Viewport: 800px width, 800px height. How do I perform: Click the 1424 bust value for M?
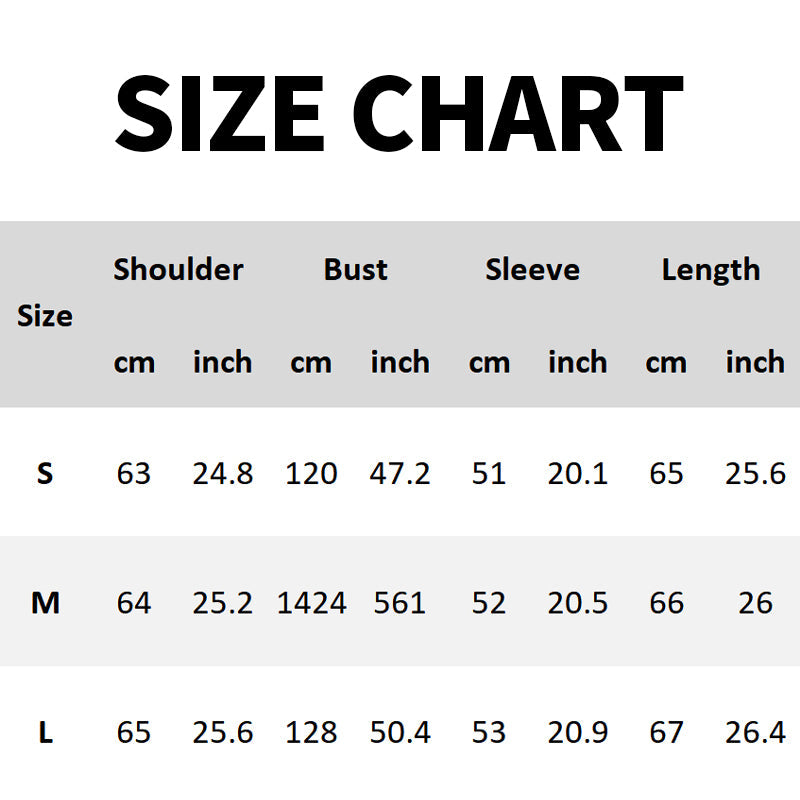click(311, 603)
